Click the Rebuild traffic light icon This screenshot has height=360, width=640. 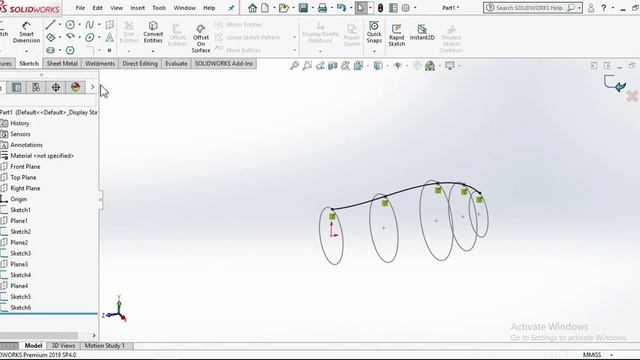[x=380, y=8]
